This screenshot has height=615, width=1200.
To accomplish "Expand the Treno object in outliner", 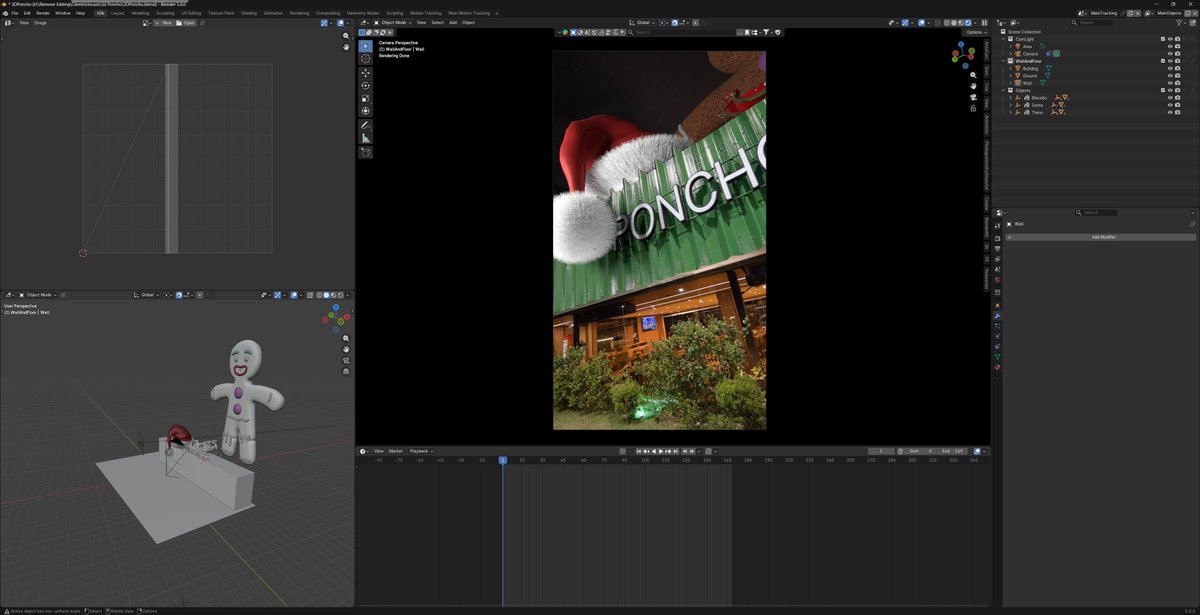I will (x=1011, y=112).
